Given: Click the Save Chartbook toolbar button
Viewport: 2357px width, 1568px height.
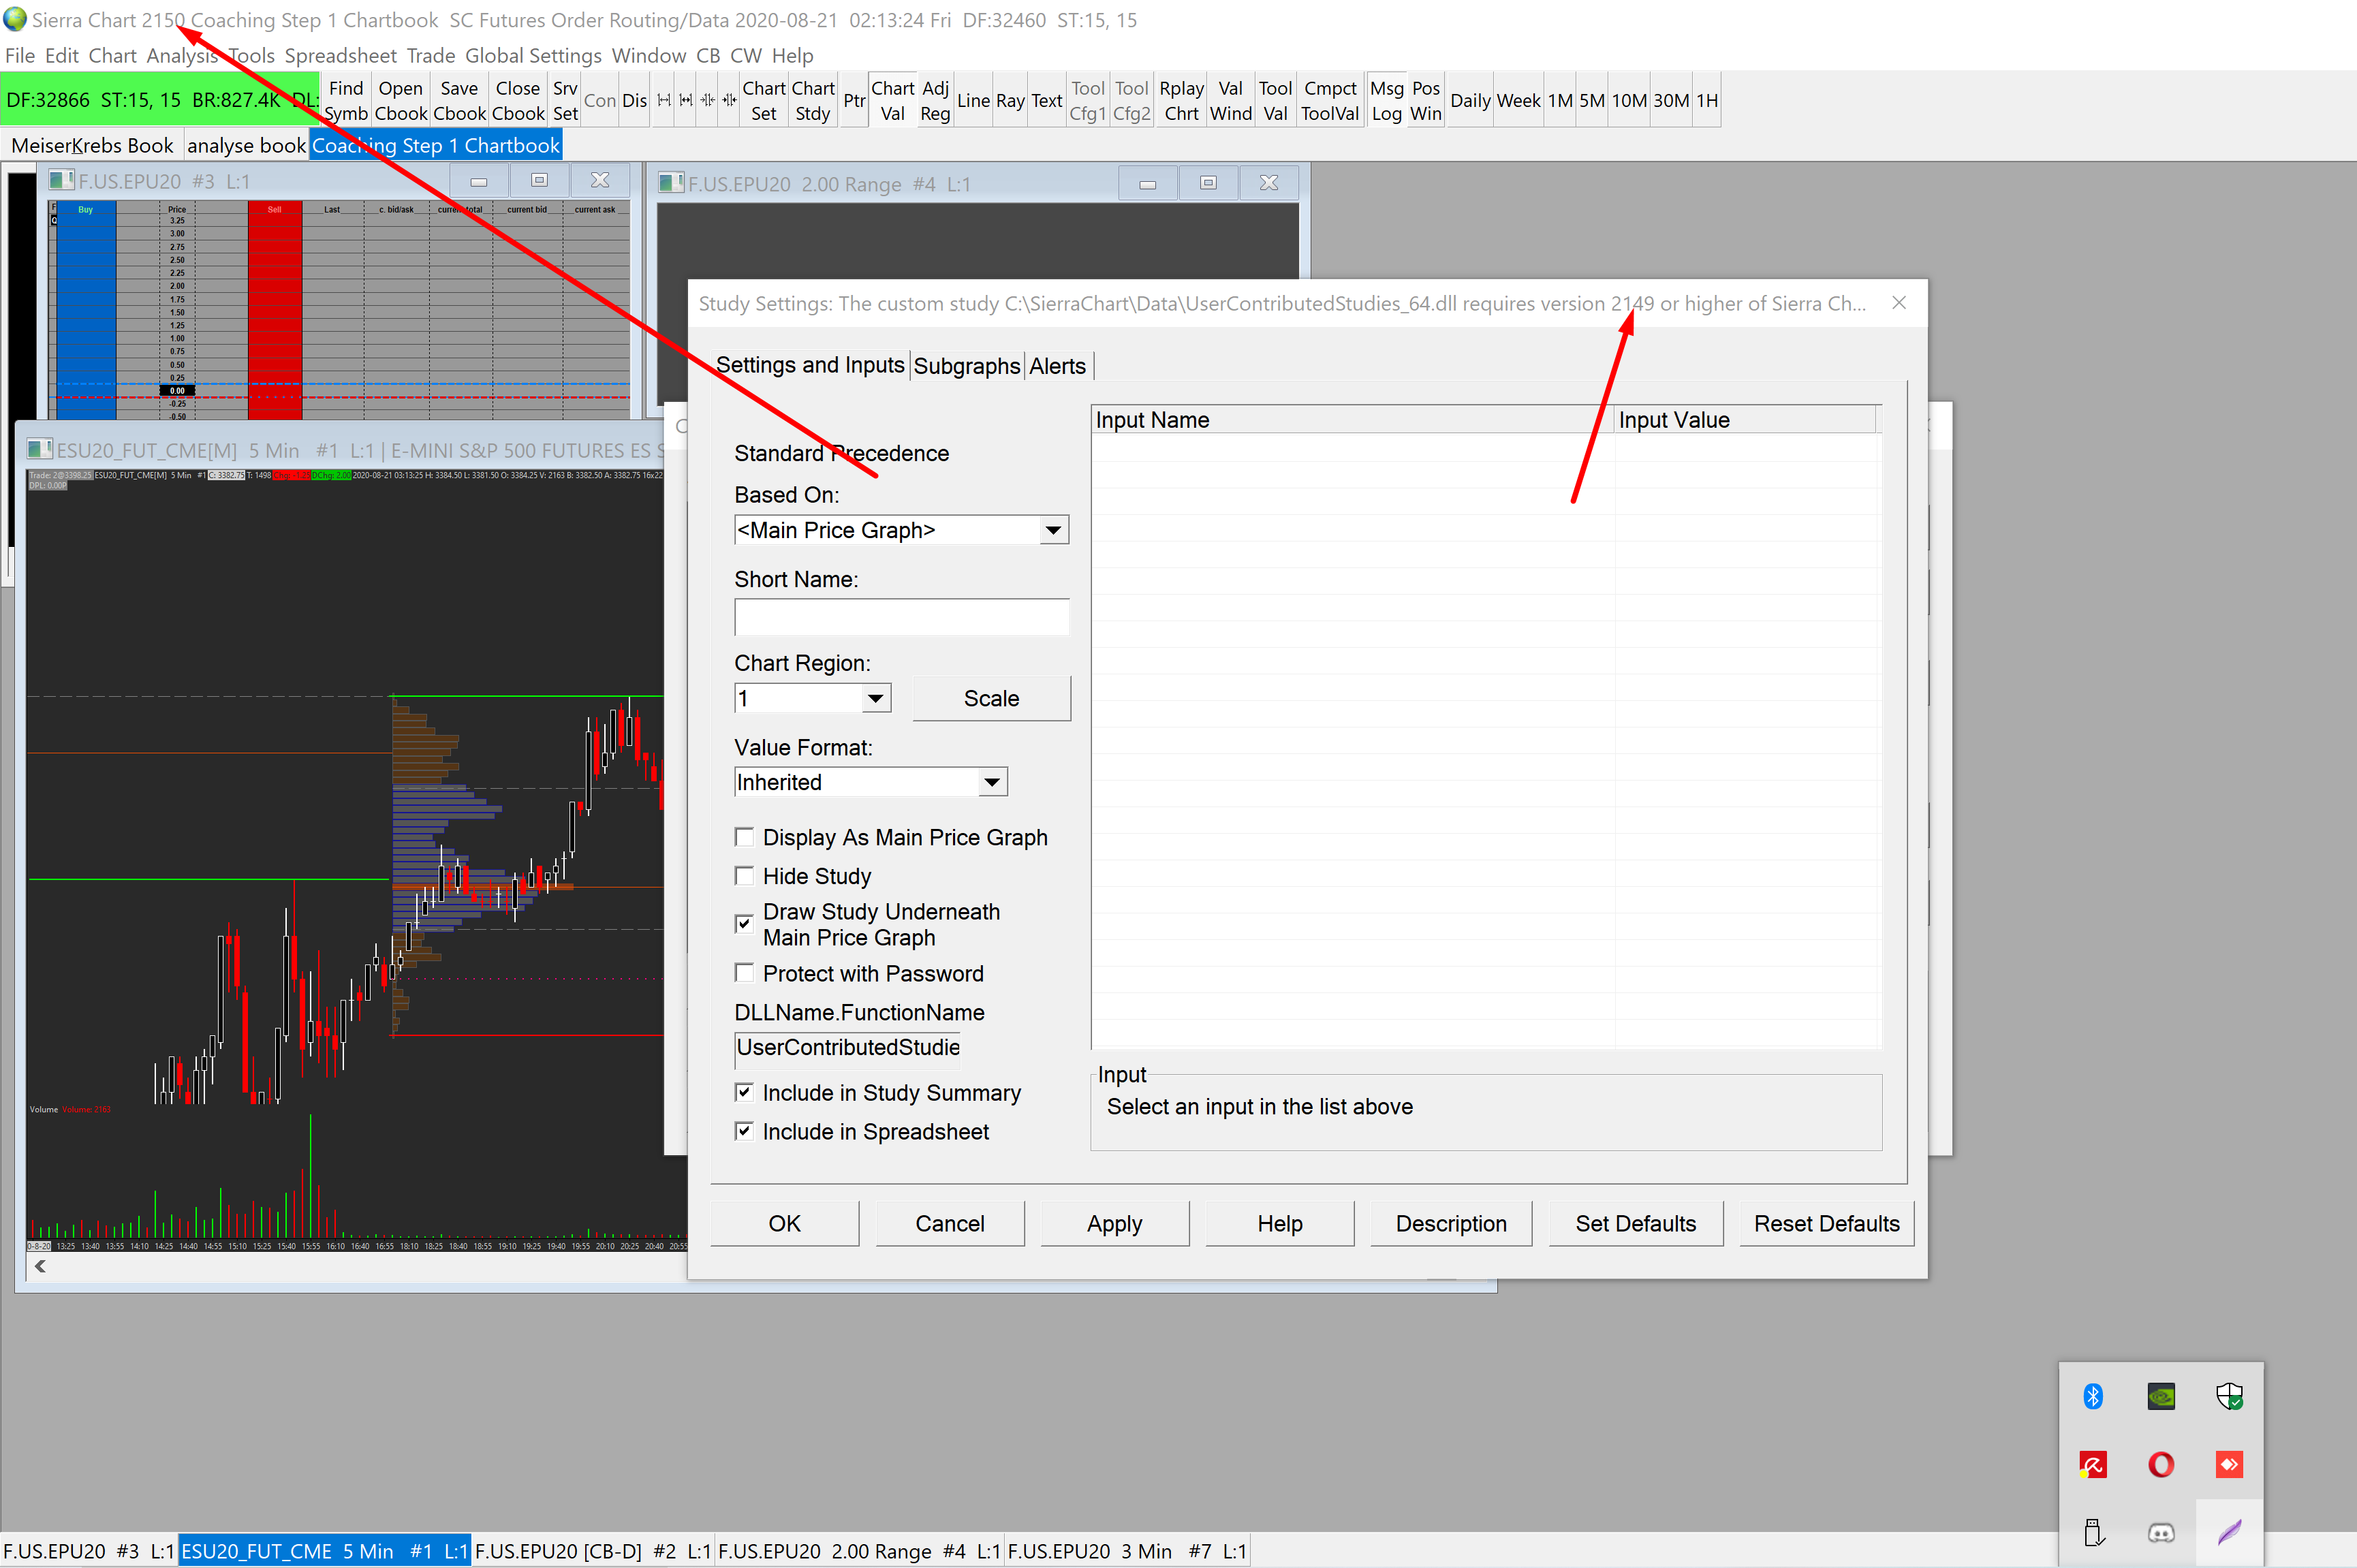Looking at the screenshot, I should [x=459, y=100].
